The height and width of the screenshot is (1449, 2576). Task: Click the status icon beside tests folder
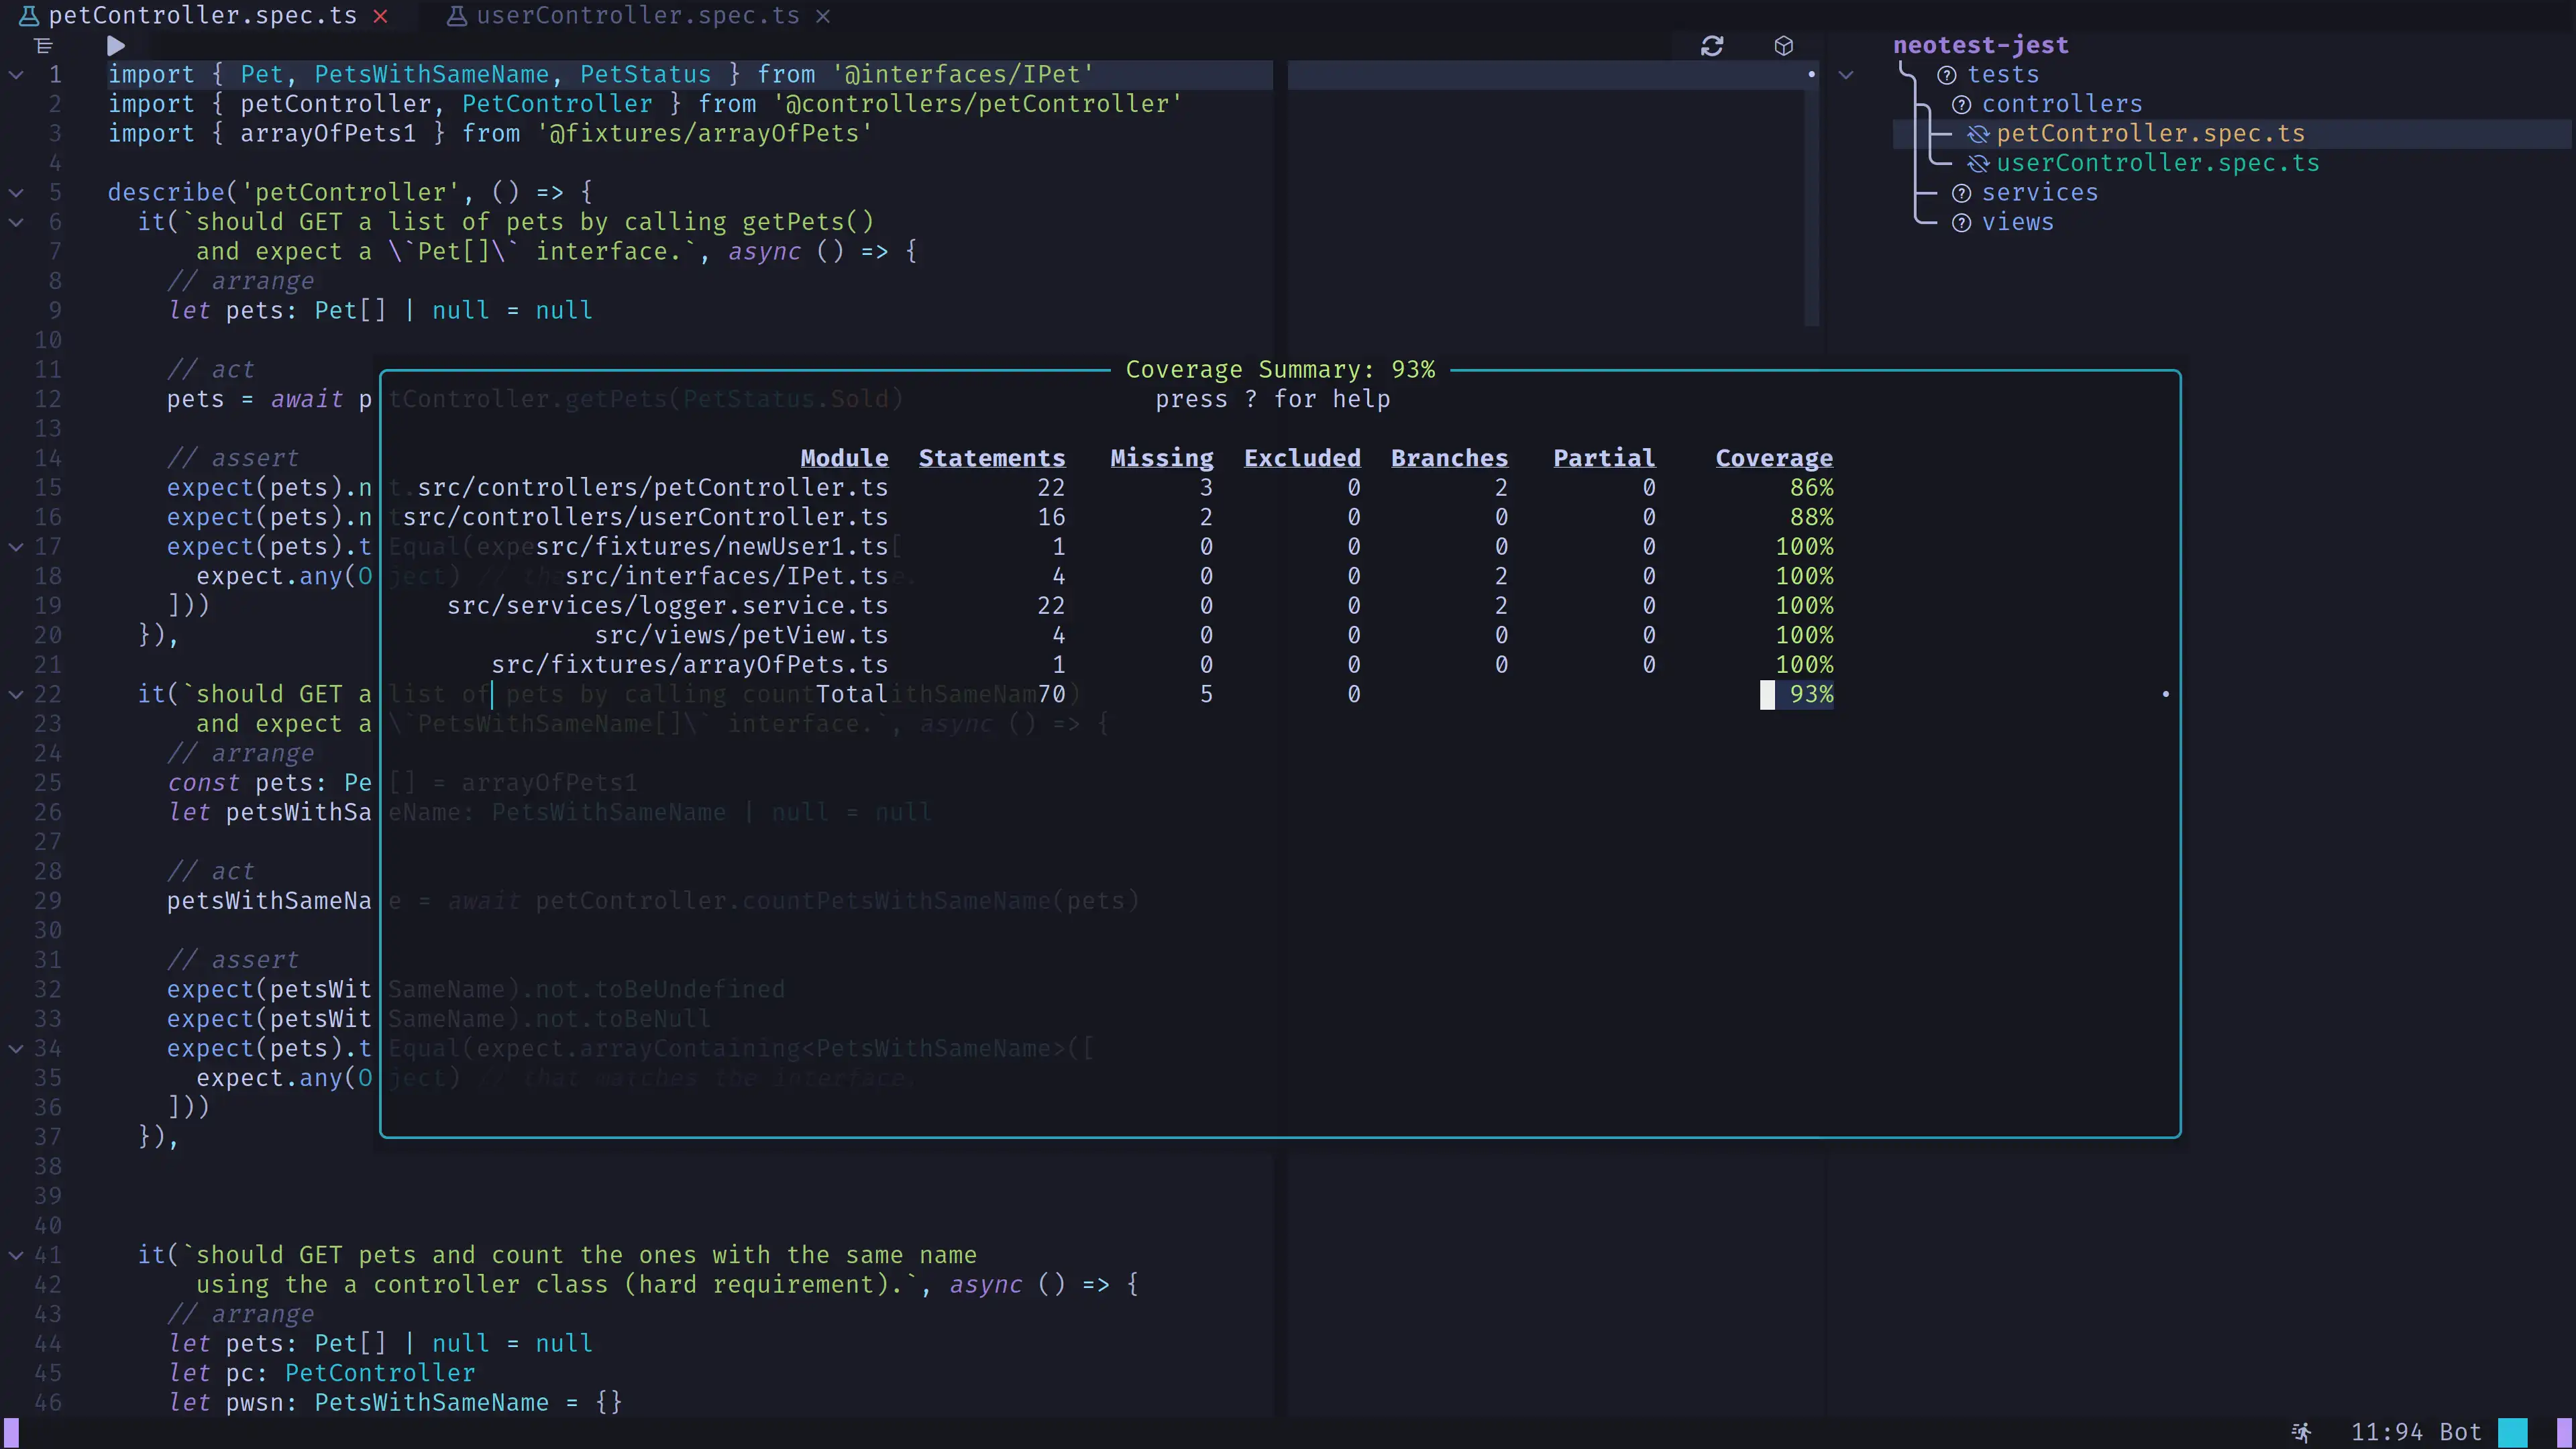coord(1947,75)
